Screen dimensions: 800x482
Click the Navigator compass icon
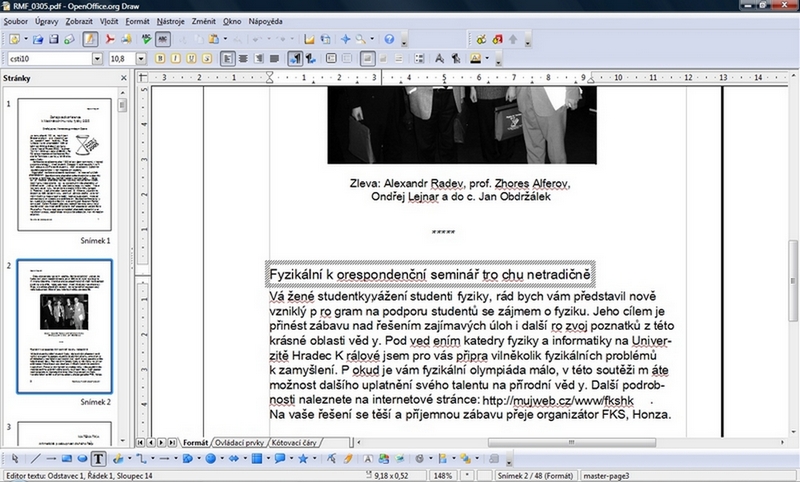(x=346, y=39)
